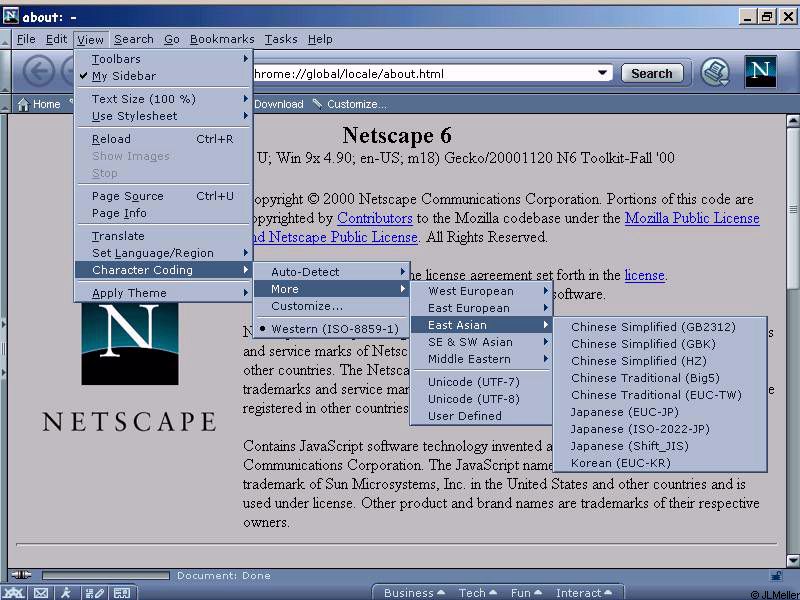Open Mail via the envelope icon
Screen dimensions: 800x600
41,593
